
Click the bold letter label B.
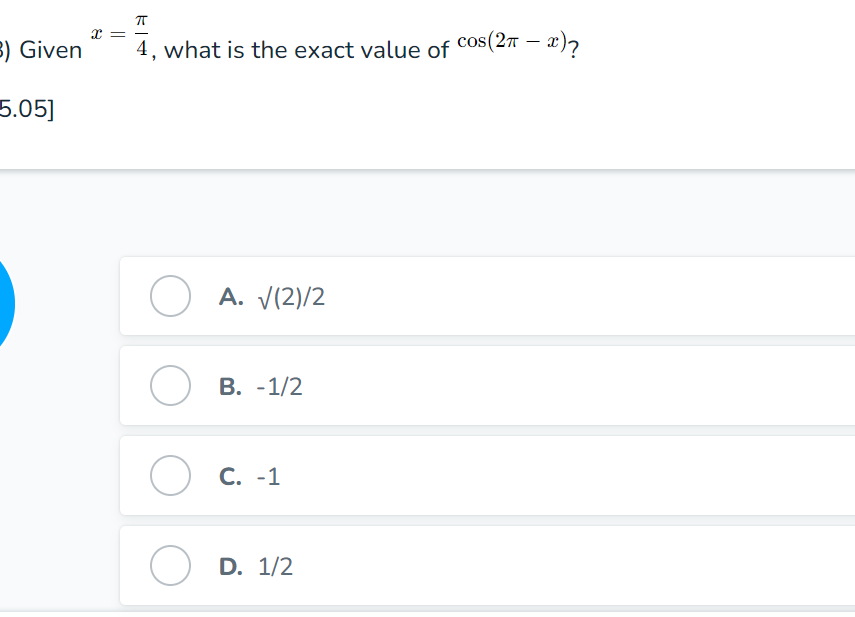(230, 387)
